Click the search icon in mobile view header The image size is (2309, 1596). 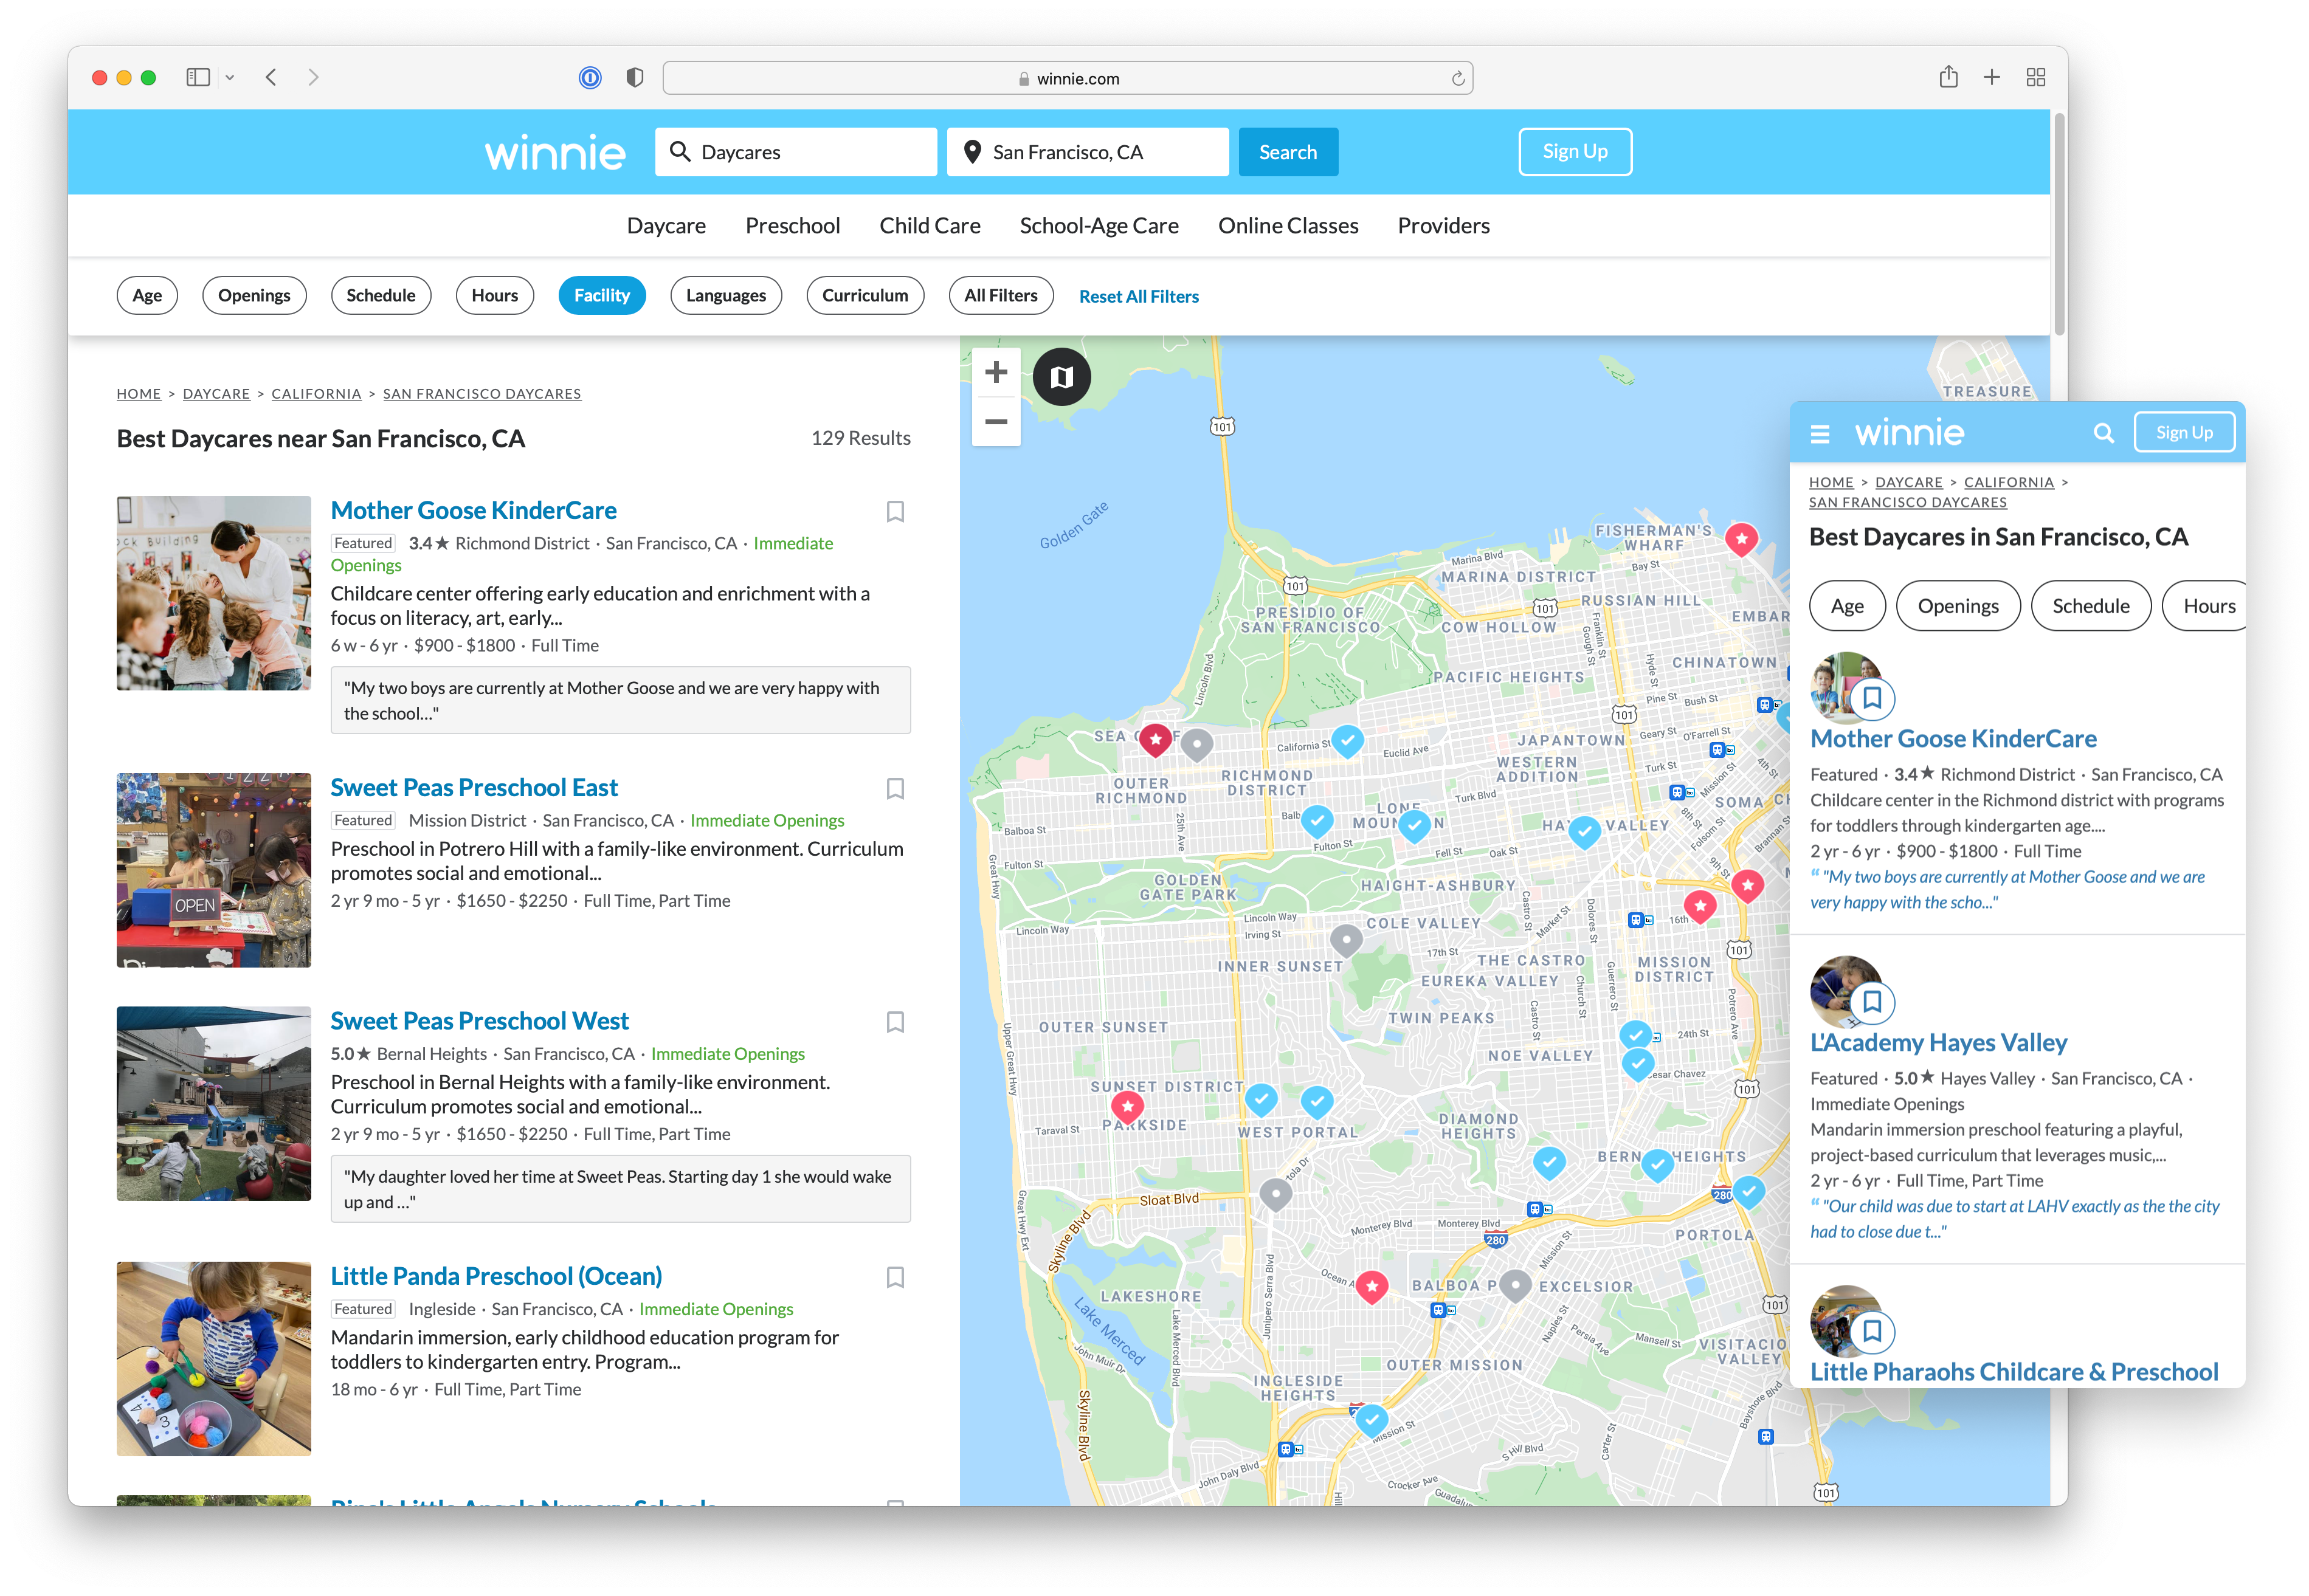[2103, 433]
